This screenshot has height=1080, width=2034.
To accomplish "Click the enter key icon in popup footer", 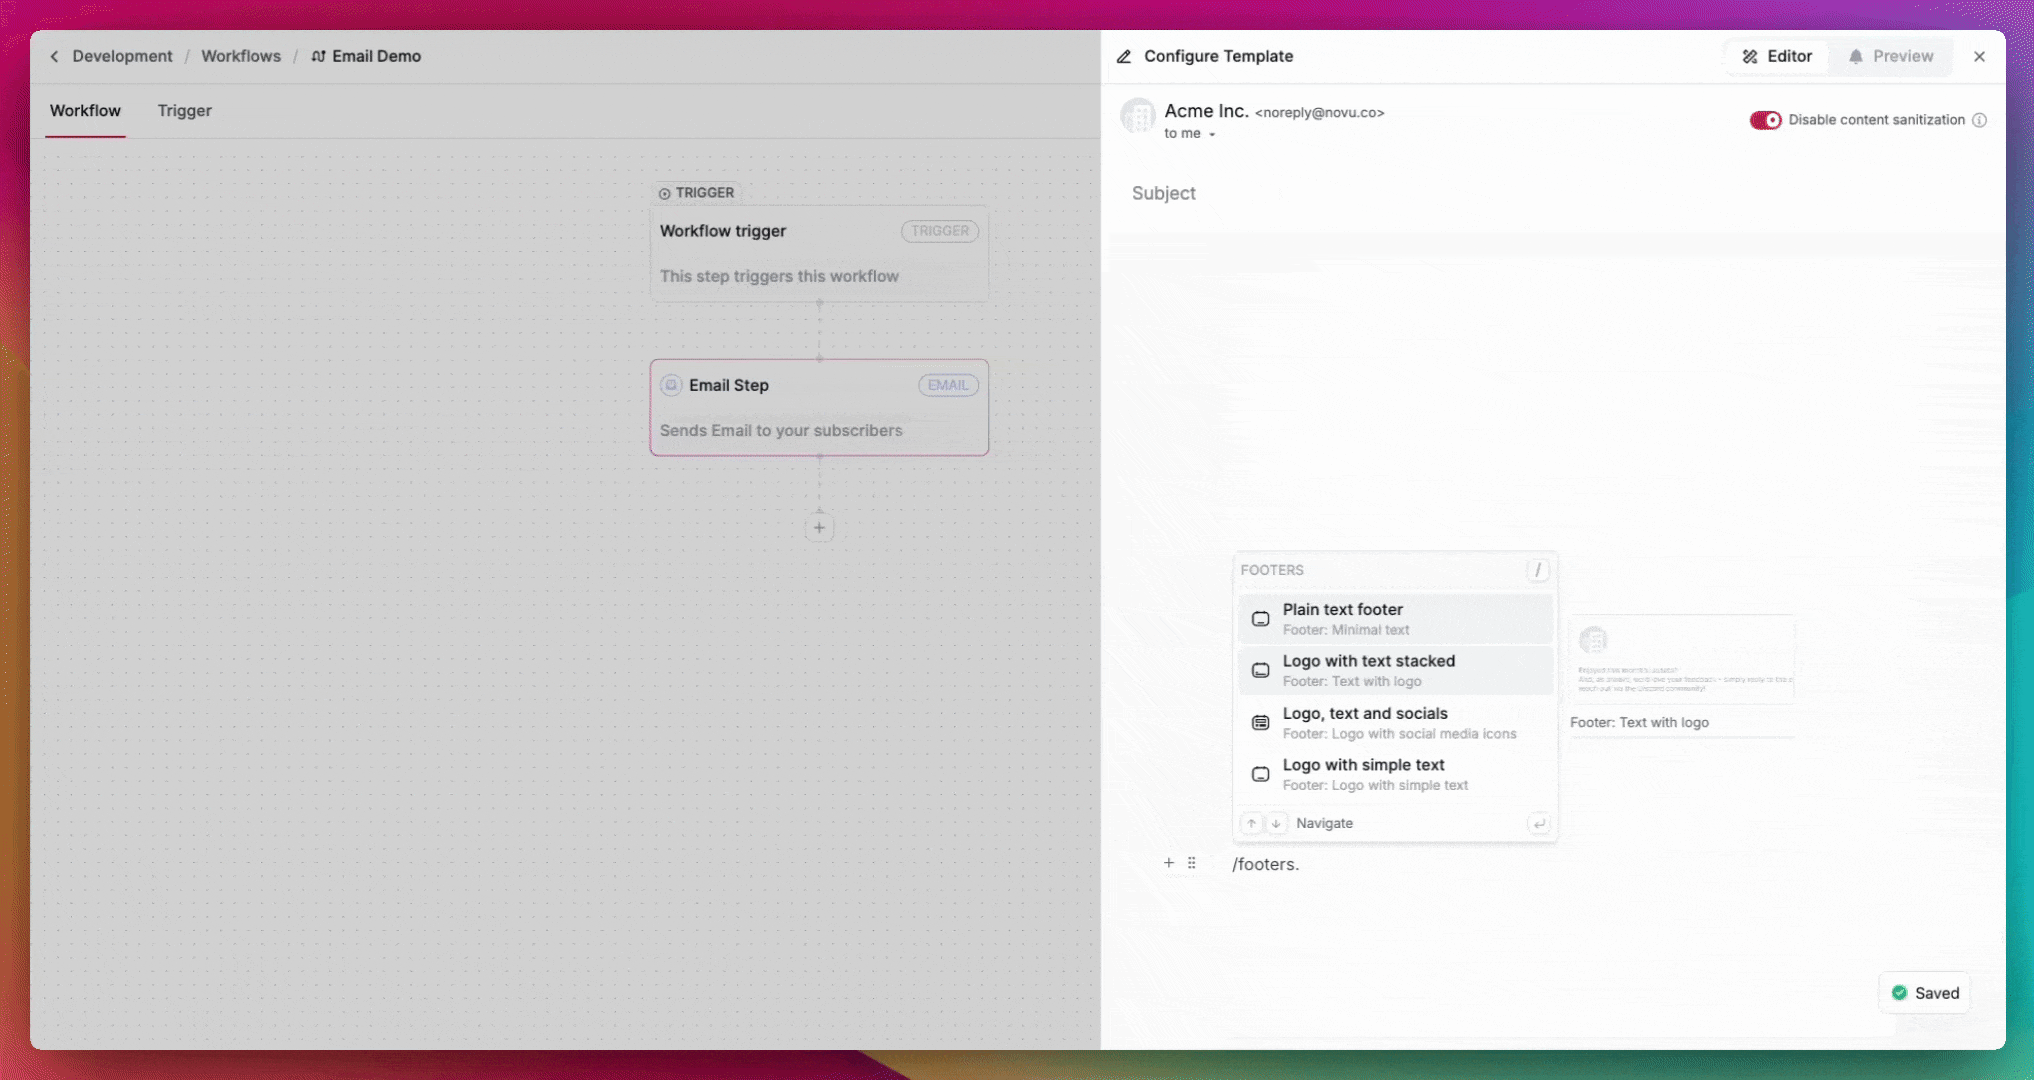I will click(x=1539, y=824).
